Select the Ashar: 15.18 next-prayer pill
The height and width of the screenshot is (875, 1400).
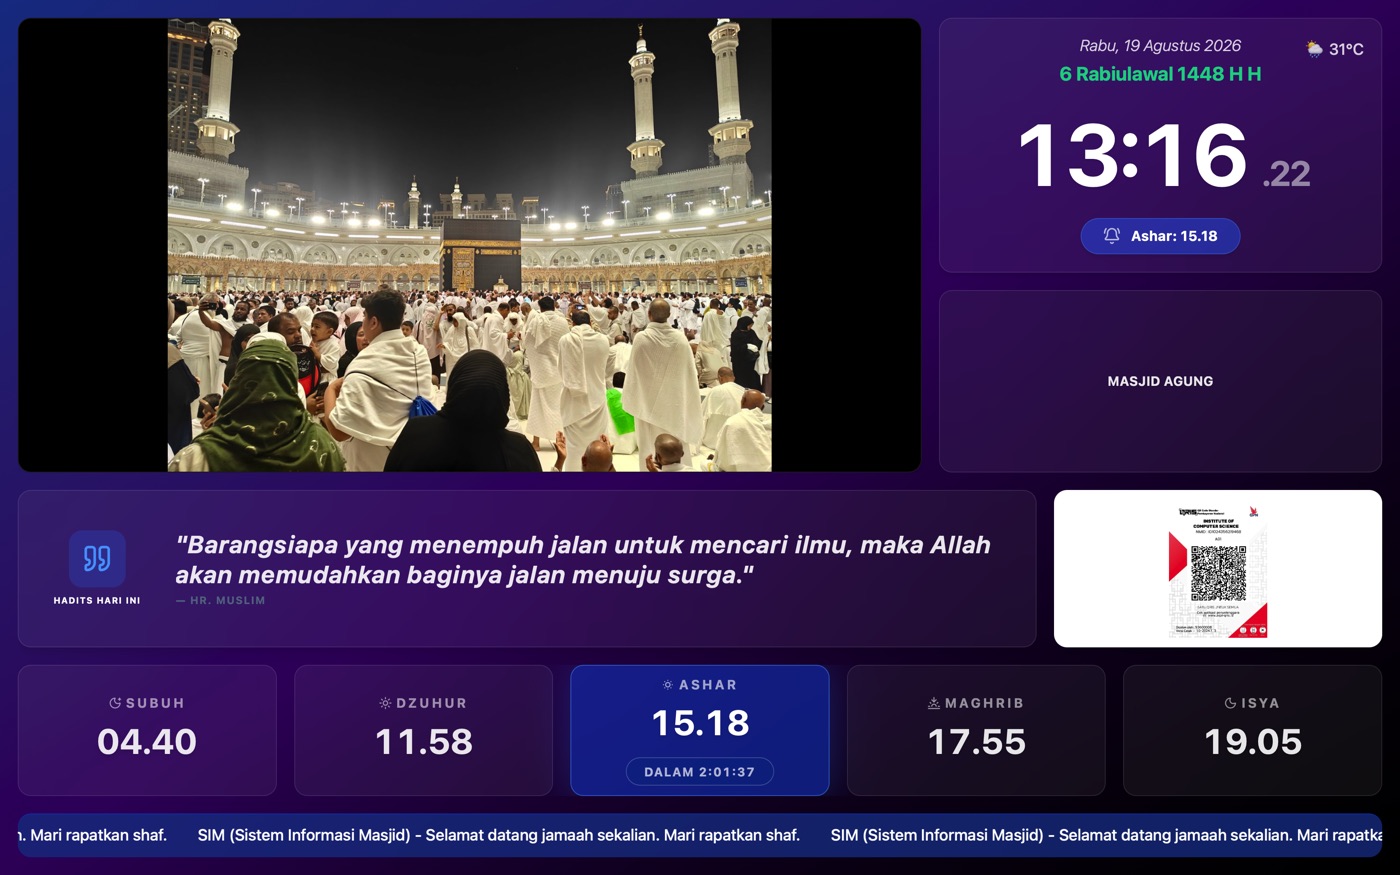1160,236
